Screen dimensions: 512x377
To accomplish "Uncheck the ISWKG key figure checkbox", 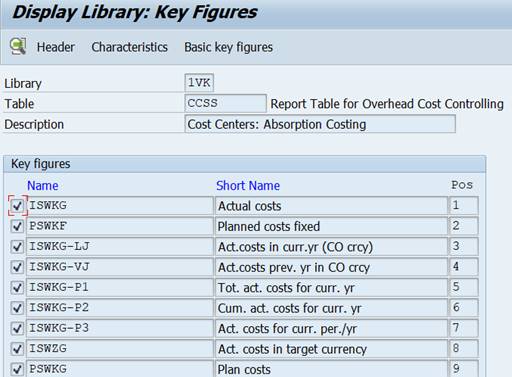I will (x=17, y=206).
